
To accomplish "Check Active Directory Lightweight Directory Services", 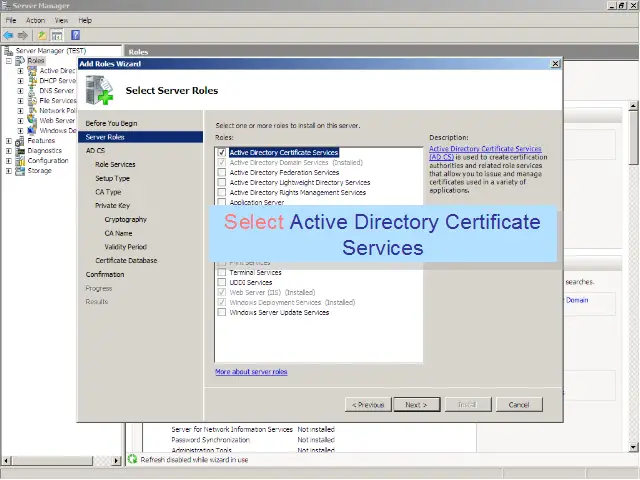I will pyautogui.click(x=222, y=182).
